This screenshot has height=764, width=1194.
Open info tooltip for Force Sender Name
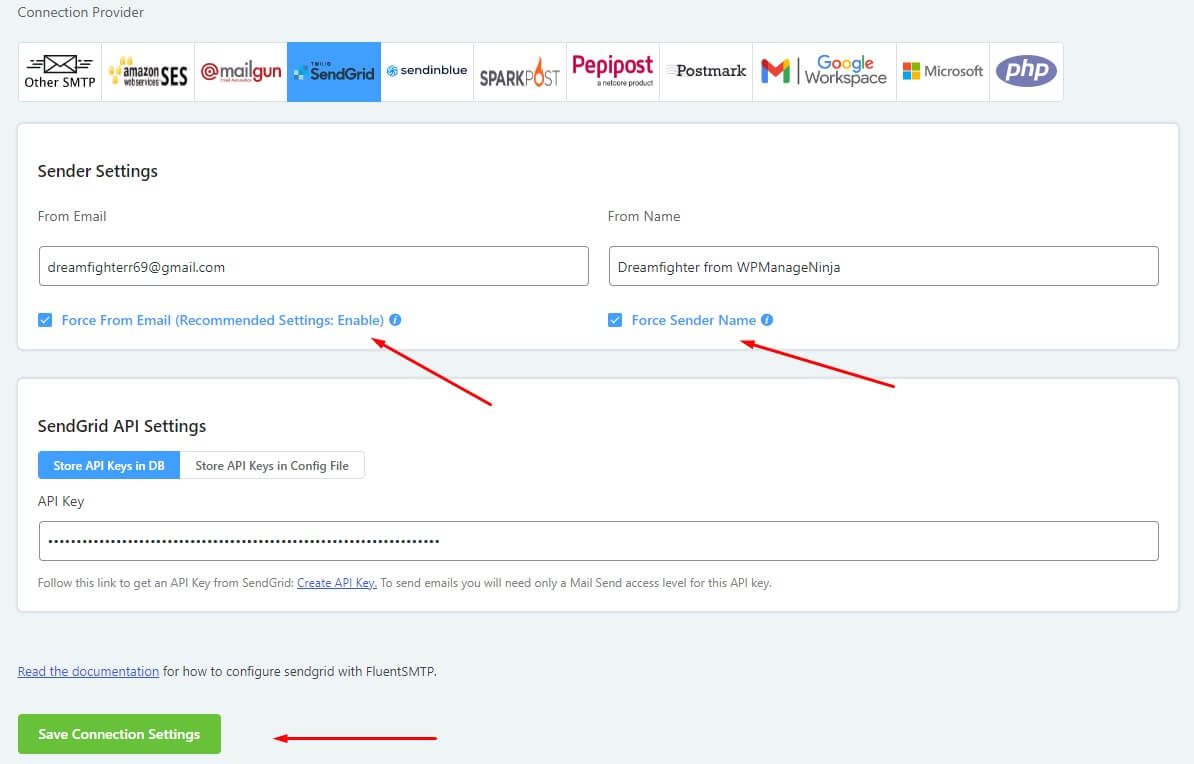(x=767, y=320)
